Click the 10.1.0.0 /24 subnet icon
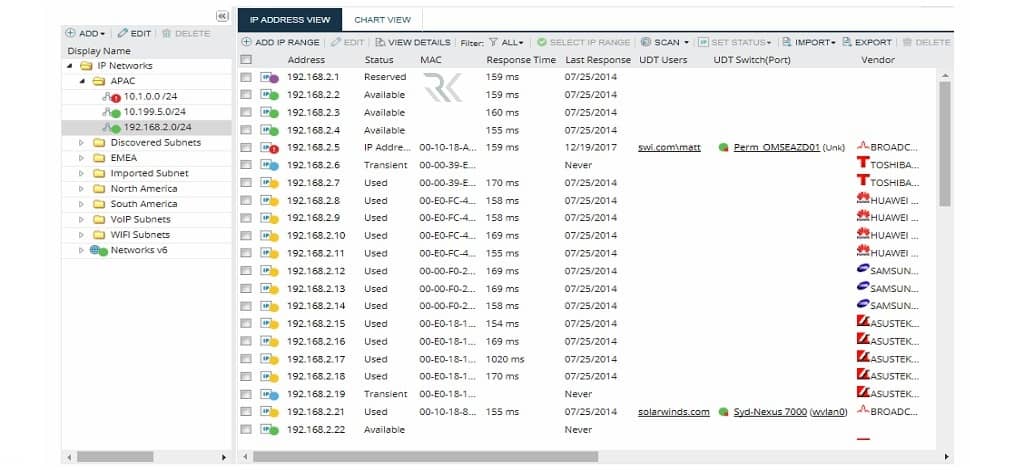Viewport: 1024px width, 470px height. pyautogui.click(x=111, y=97)
